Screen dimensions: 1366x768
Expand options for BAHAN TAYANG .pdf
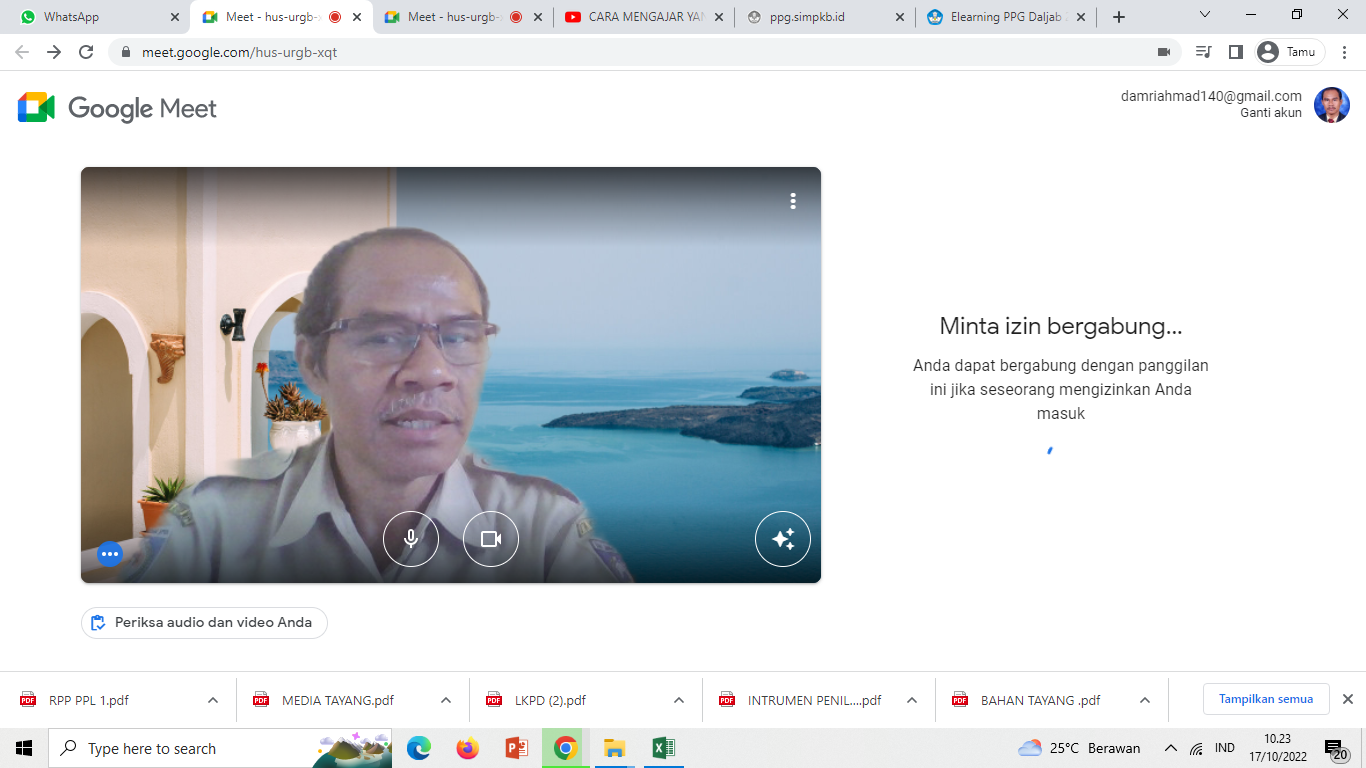point(1145,700)
